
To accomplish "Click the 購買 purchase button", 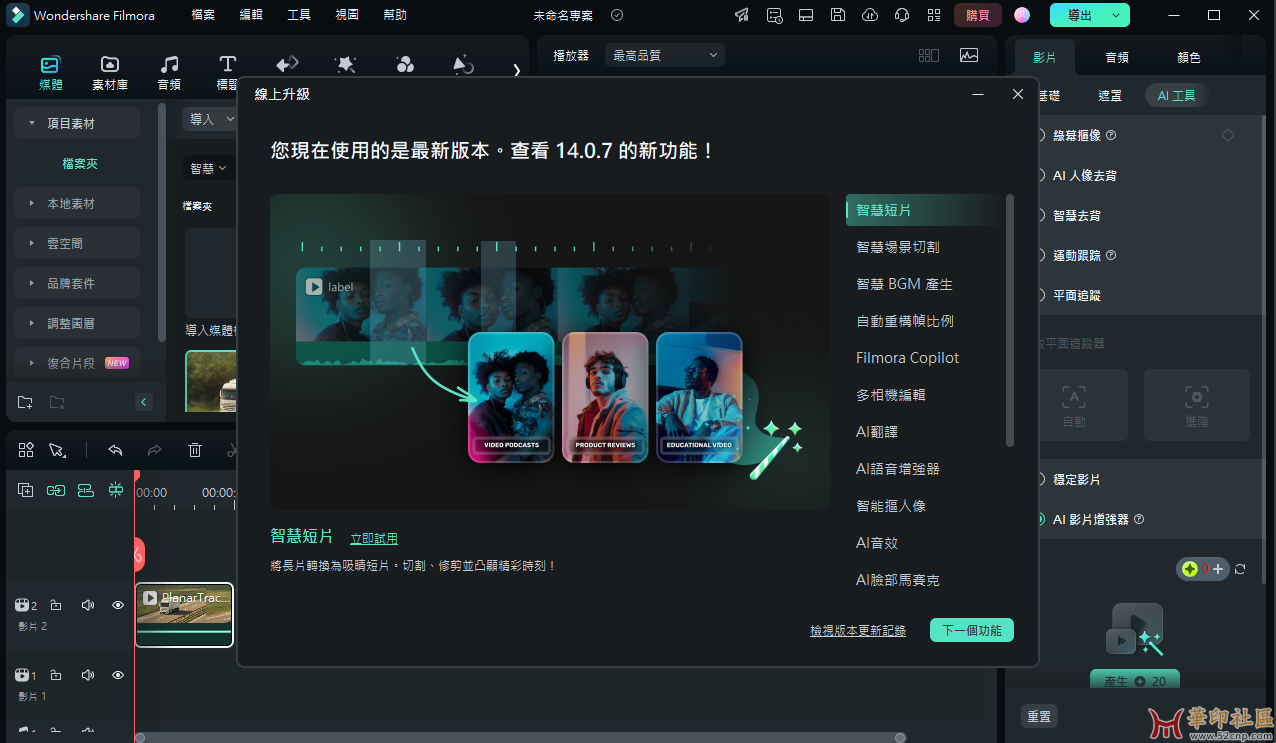I will click(x=978, y=15).
